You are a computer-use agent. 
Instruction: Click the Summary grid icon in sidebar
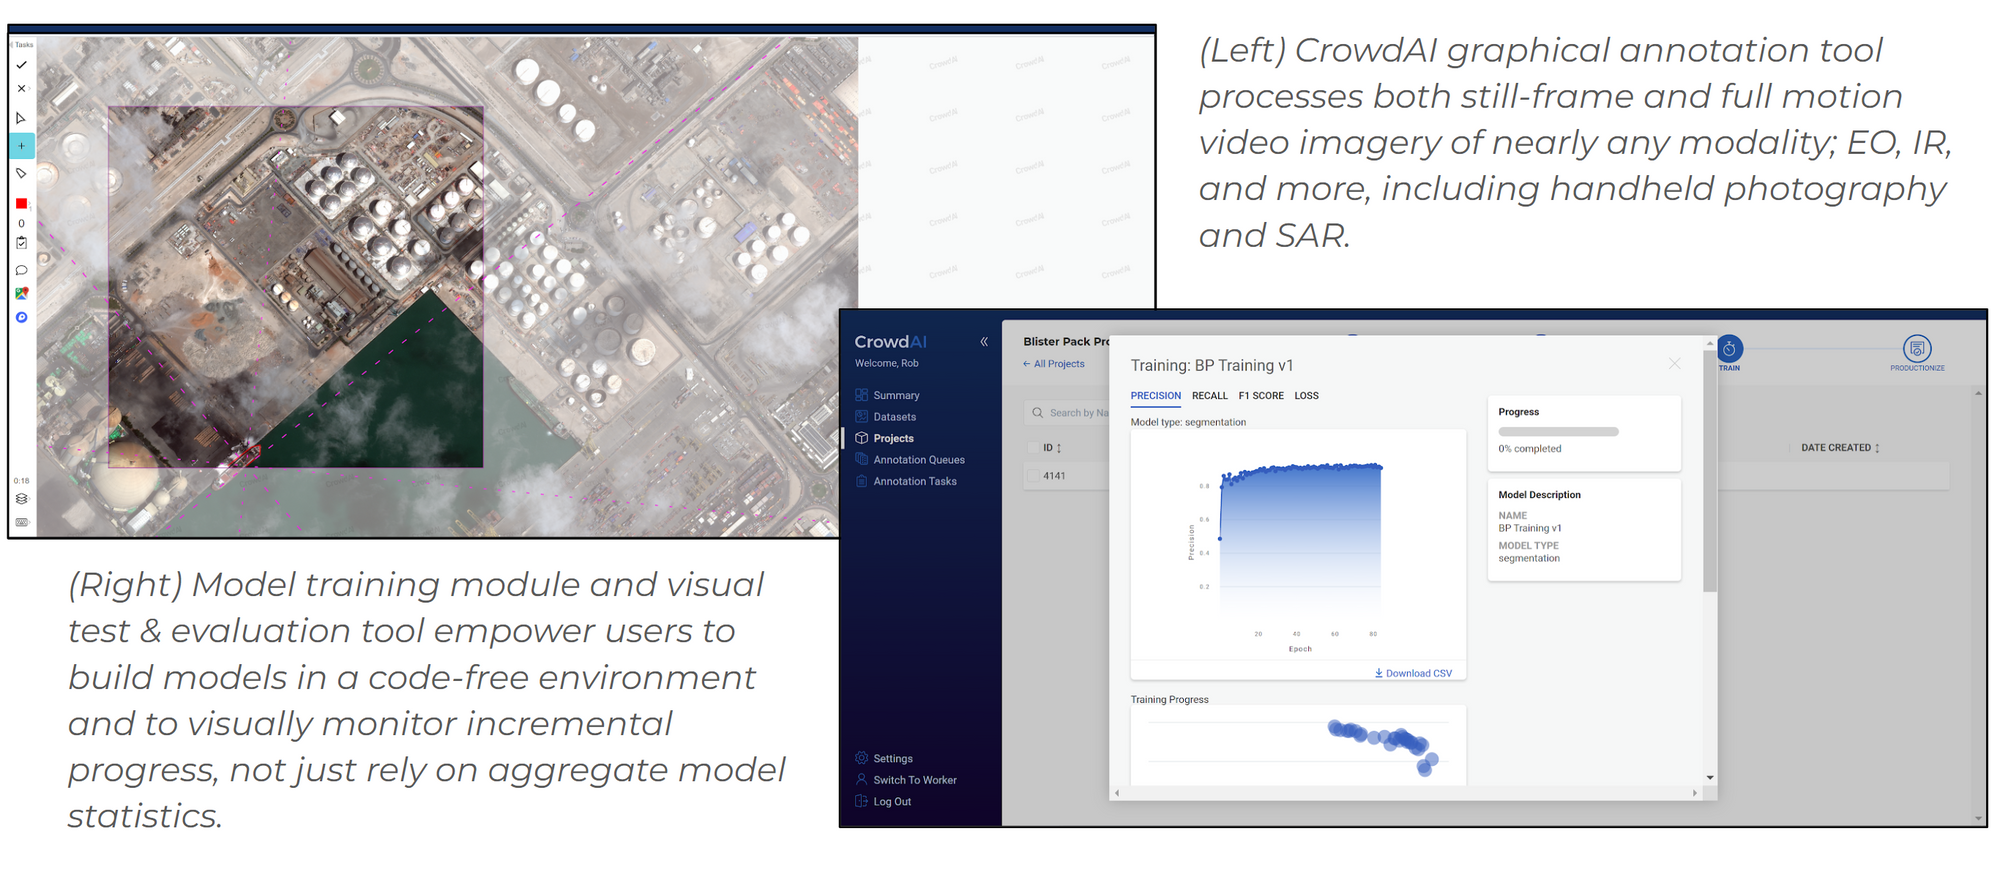(861, 395)
